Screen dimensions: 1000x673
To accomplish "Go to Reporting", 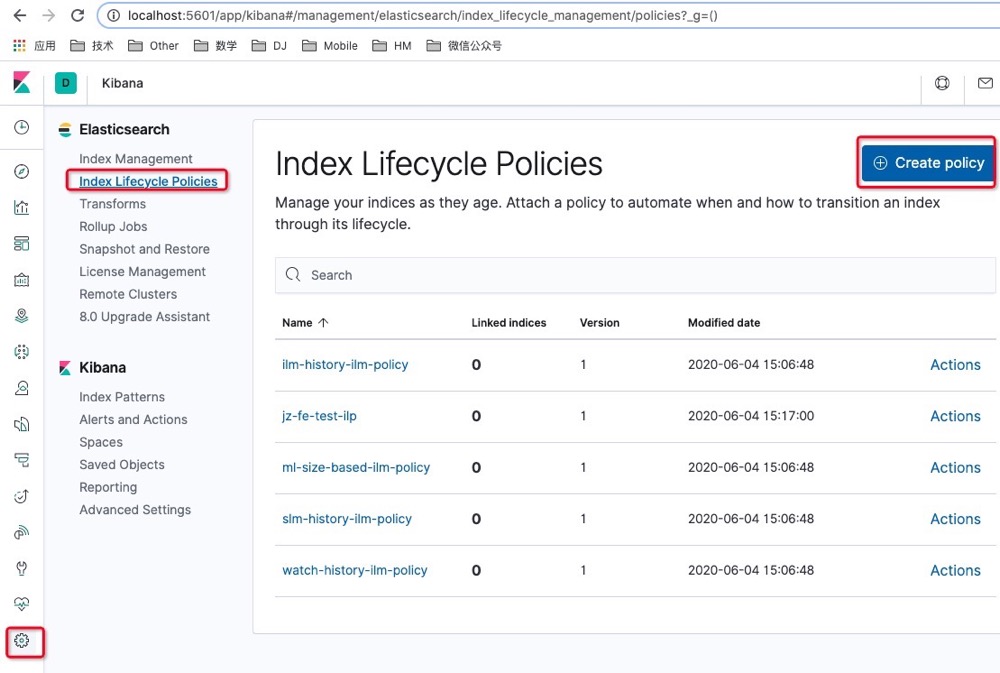I will [x=108, y=487].
